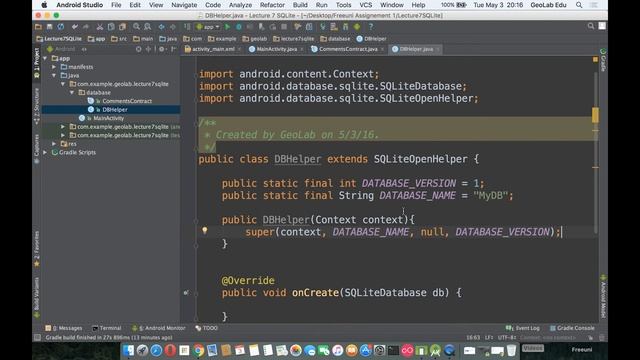Switch to MainActivity.java tab
640x360 pixels.
coord(276,49)
